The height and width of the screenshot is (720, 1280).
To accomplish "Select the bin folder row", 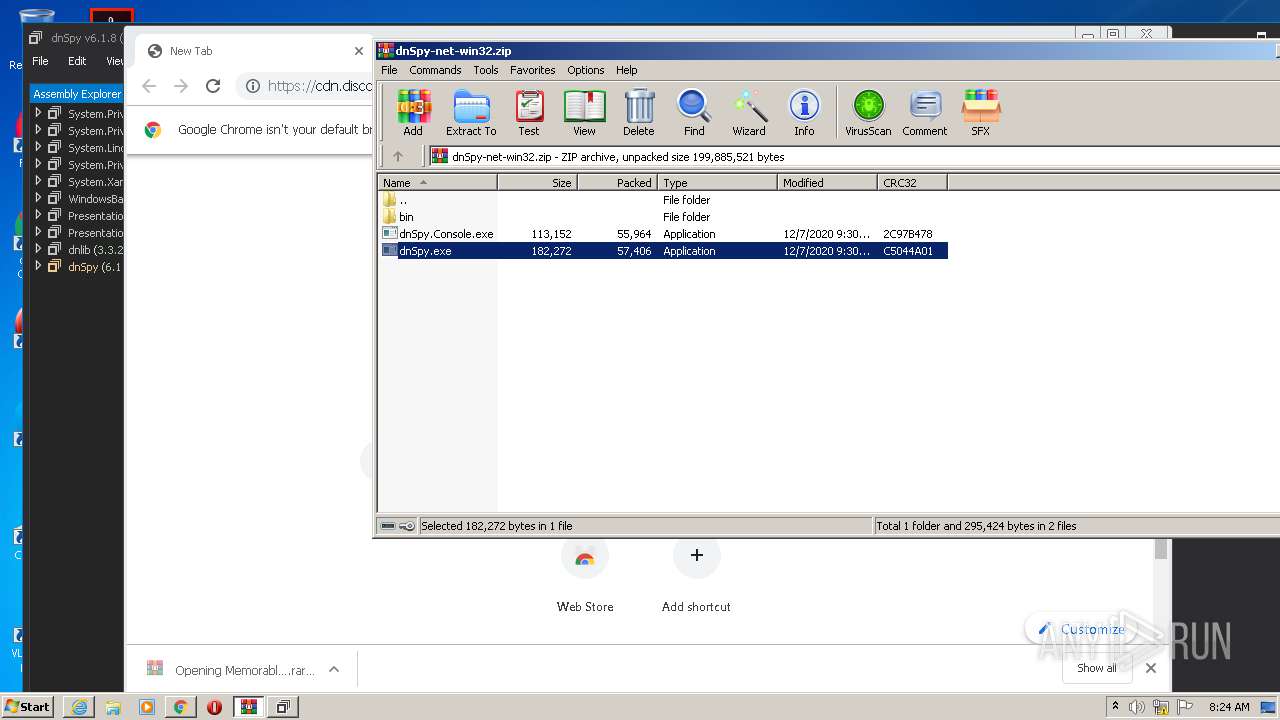I will click(663, 217).
